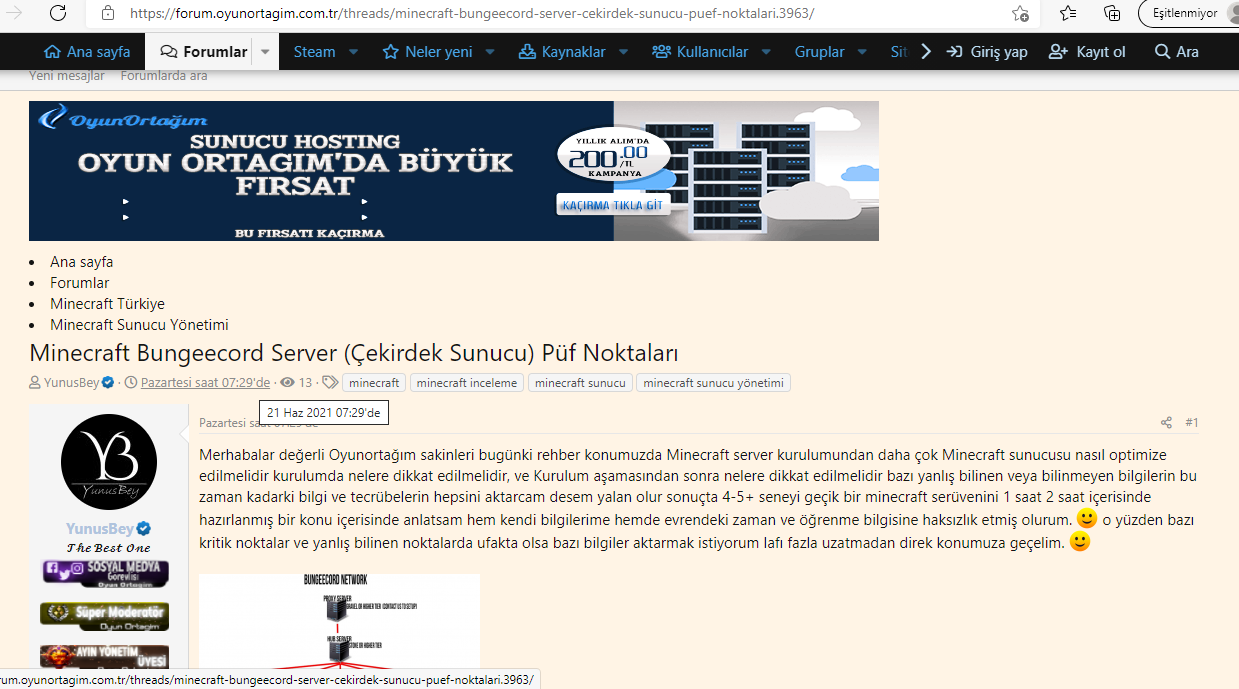Open the Neler yeni navigation item
Viewport: 1239px width, 689px height.
[428, 52]
